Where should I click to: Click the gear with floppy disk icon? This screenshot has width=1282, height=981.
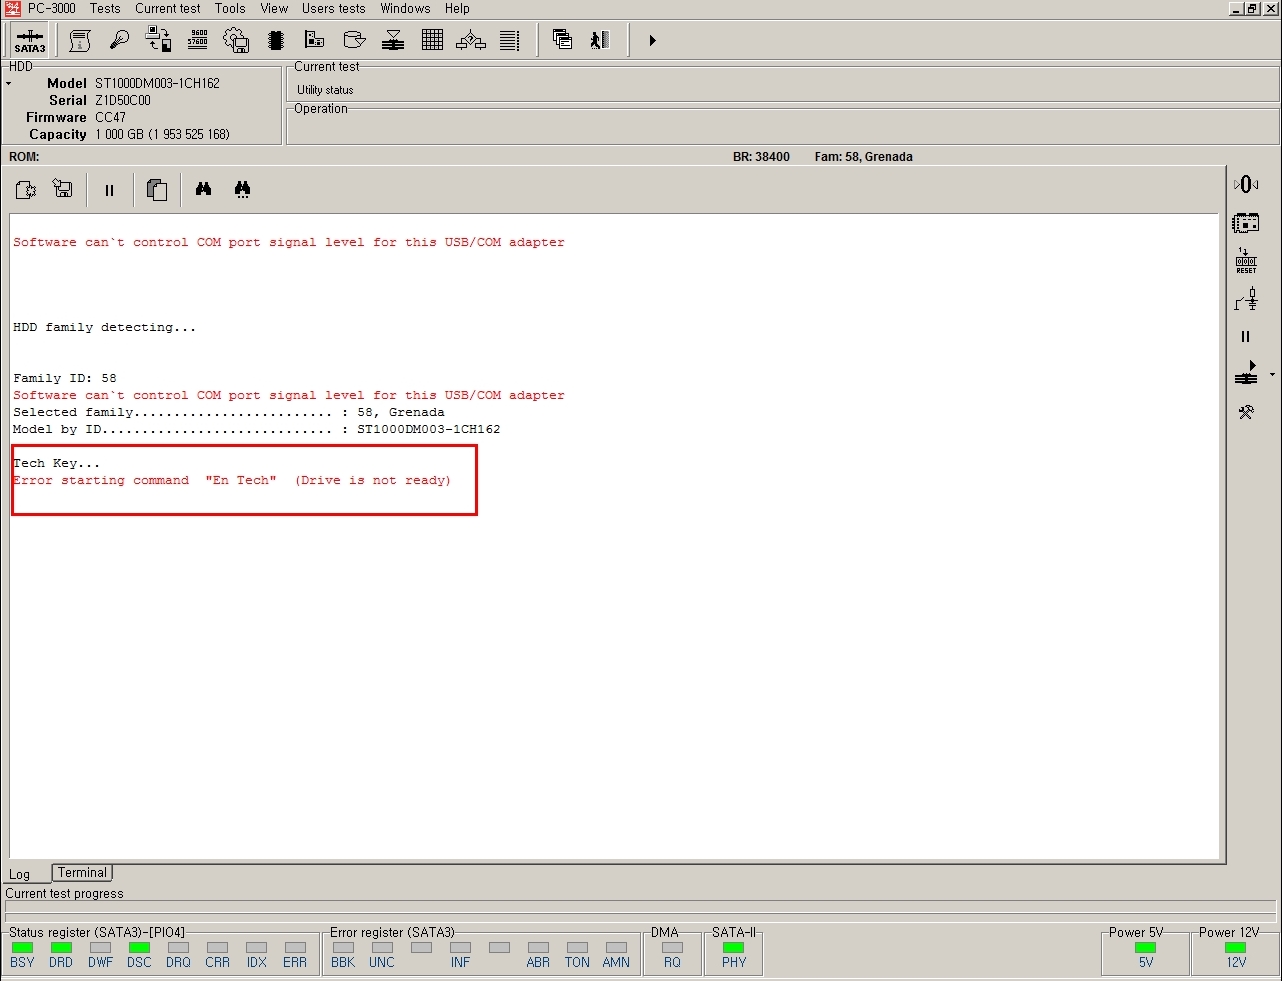point(236,40)
